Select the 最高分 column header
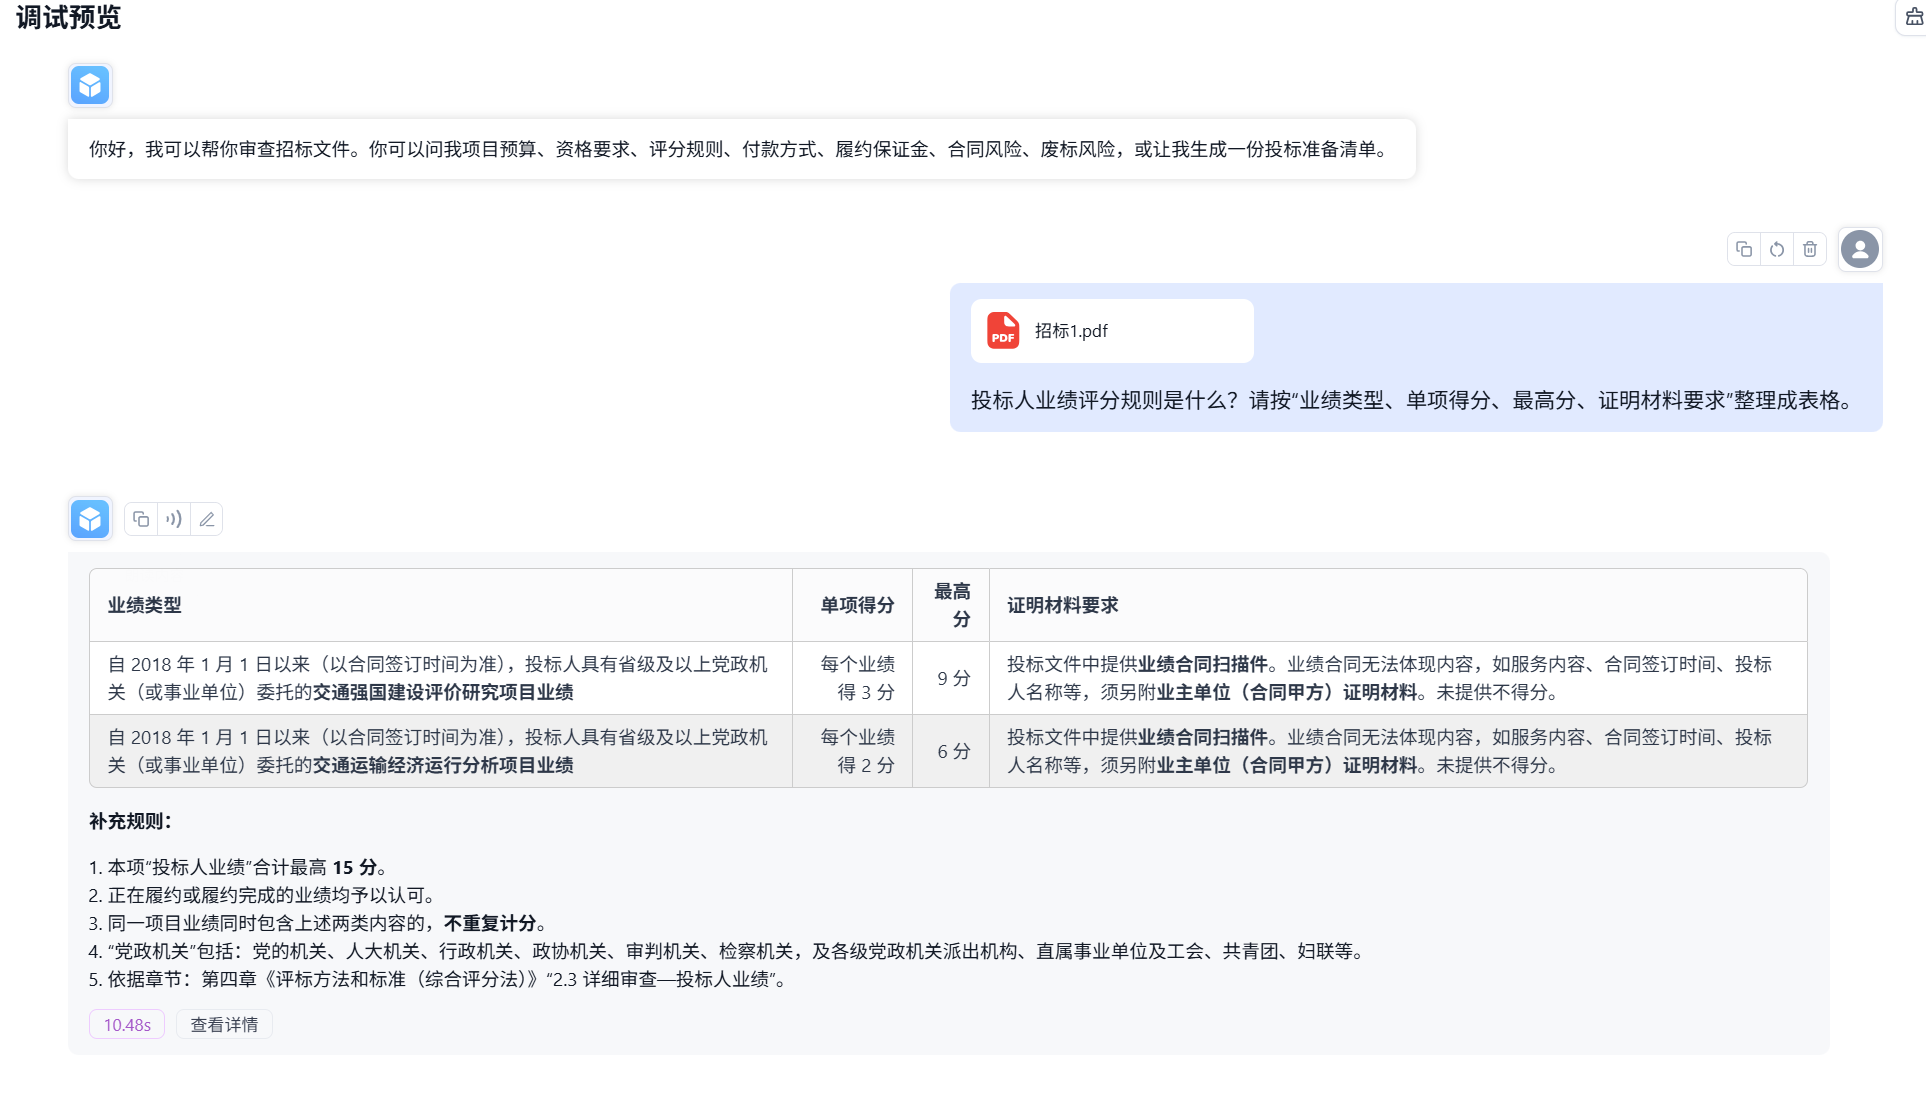This screenshot has width=1926, height=1094. [951, 605]
